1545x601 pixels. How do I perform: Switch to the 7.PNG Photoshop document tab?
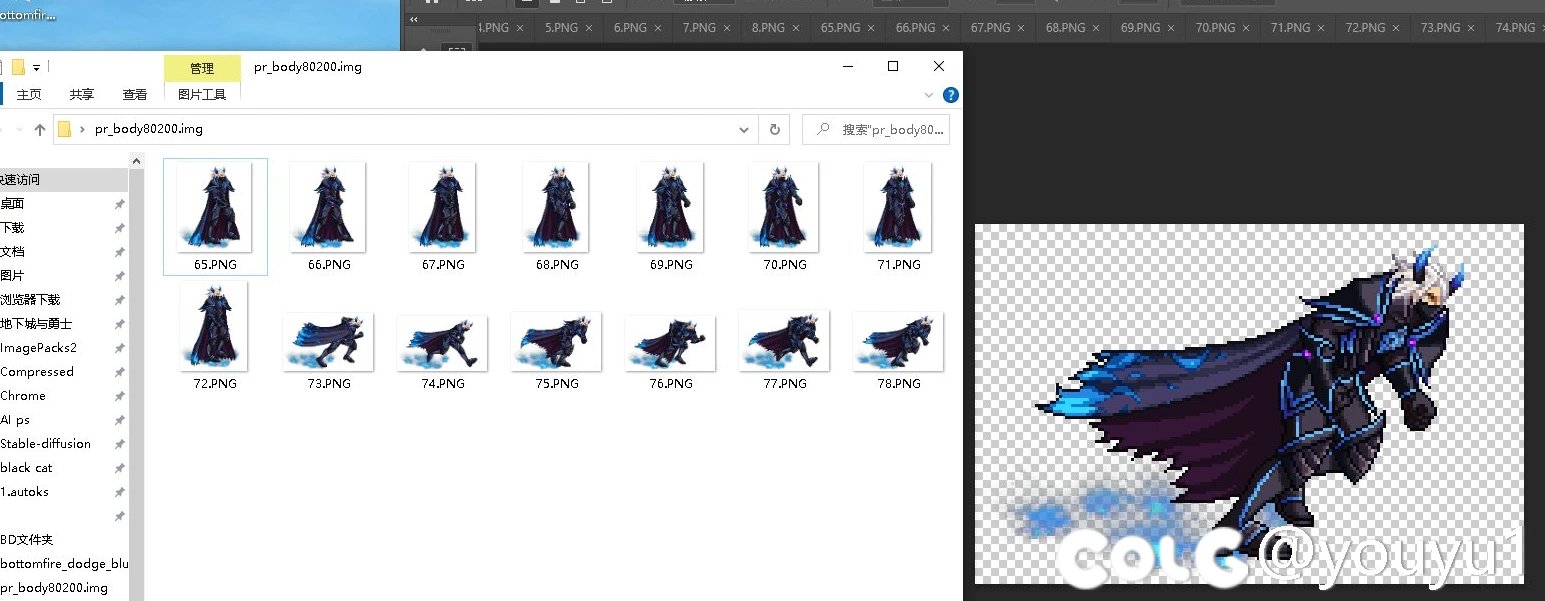699,28
